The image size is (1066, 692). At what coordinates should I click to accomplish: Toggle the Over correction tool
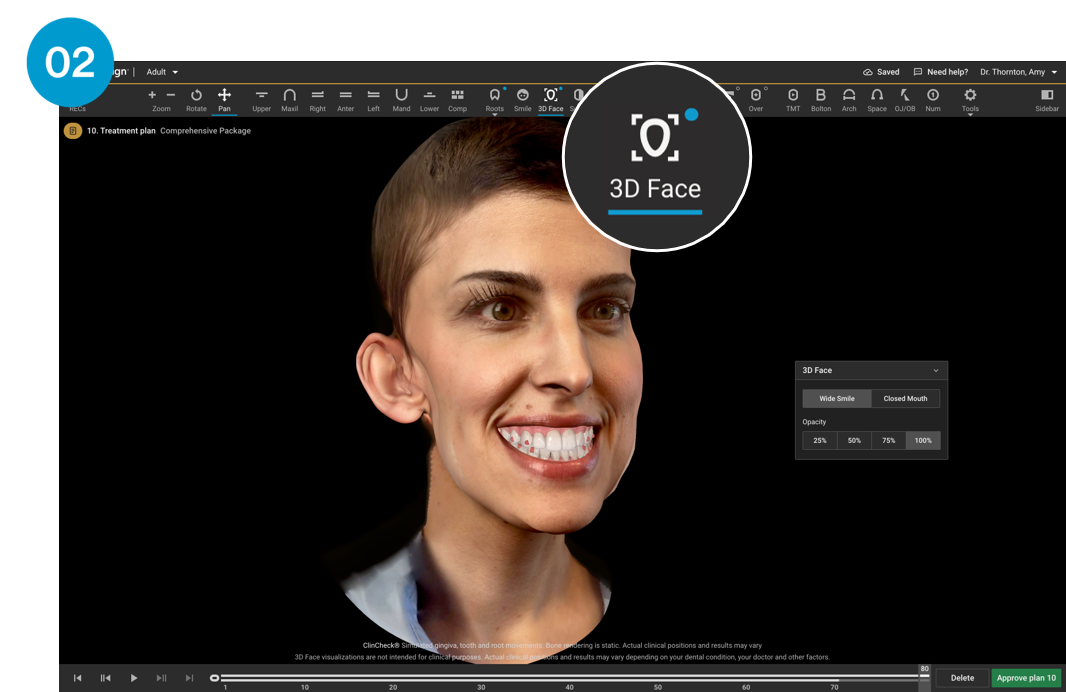click(755, 99)
